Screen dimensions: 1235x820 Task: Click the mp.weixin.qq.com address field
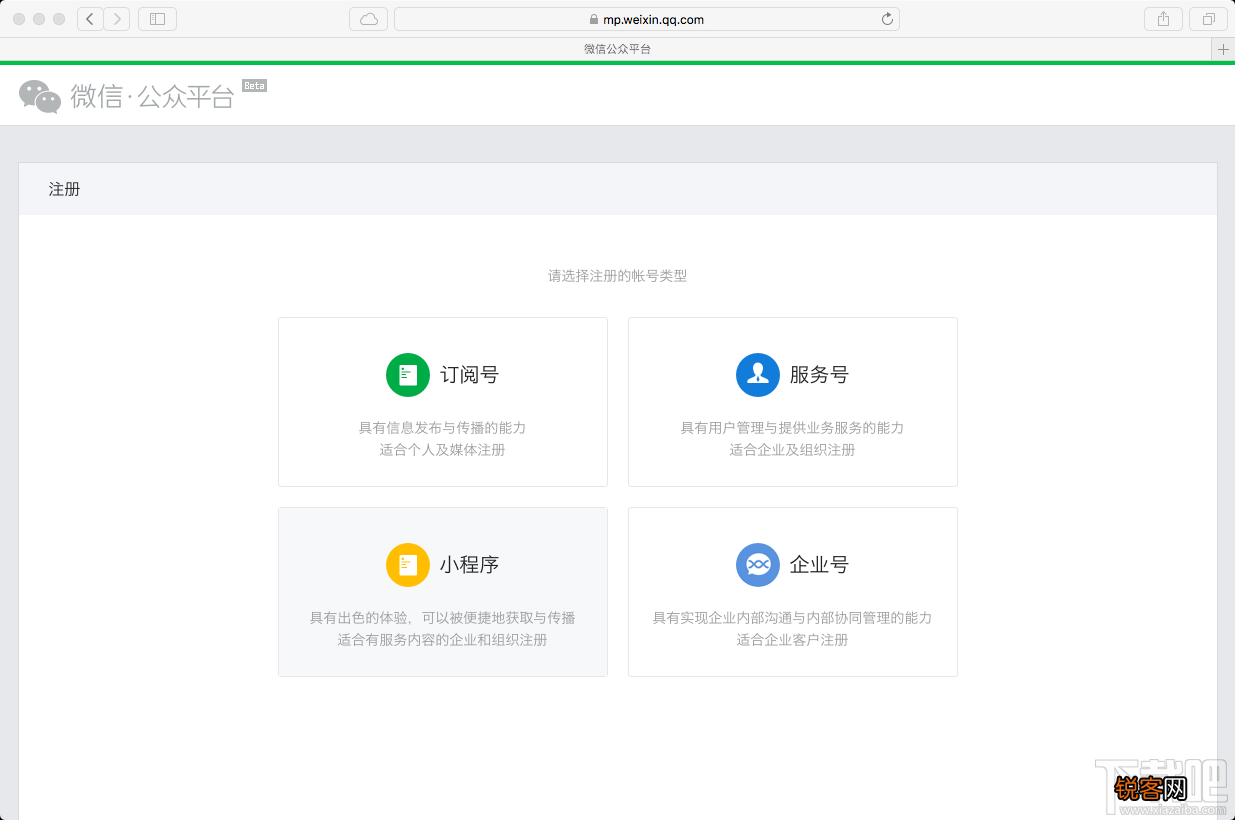tap(647, 19)
